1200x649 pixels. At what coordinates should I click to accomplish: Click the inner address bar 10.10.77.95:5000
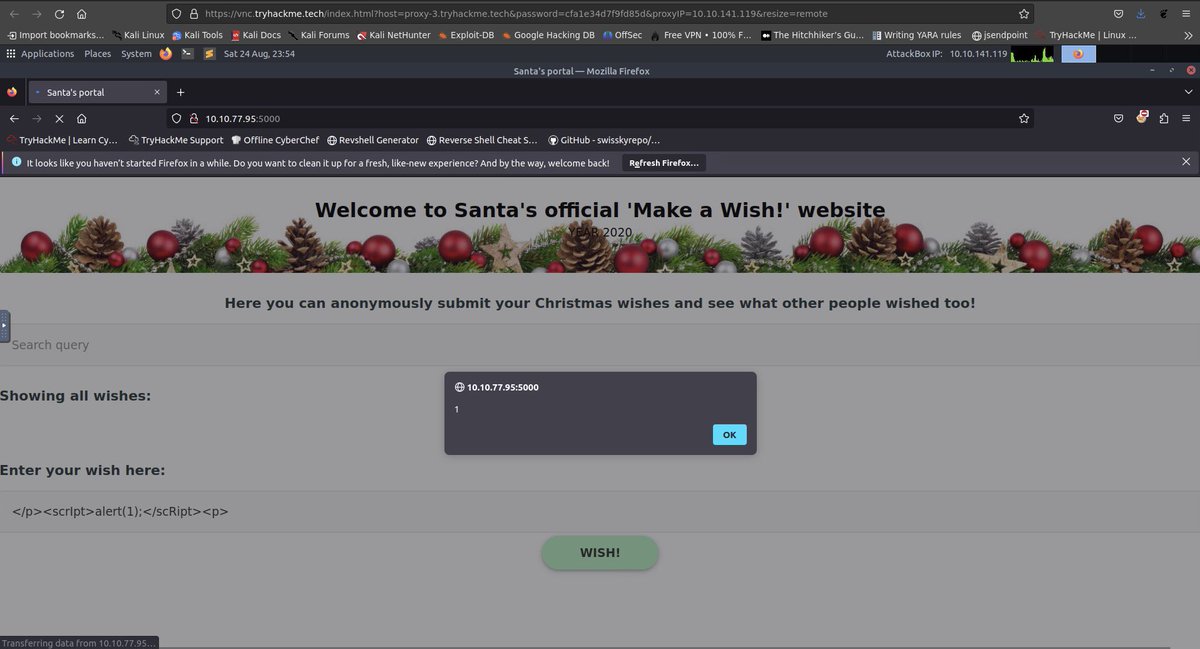point(600,118)
